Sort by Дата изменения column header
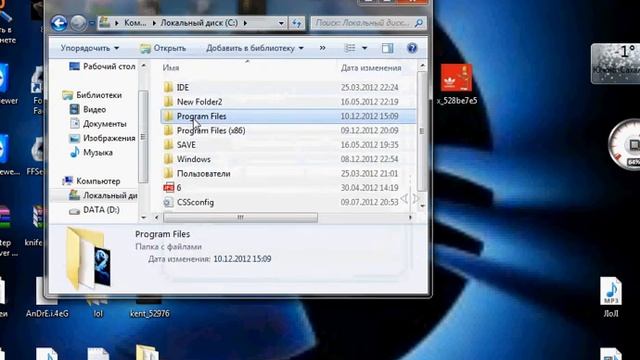 pyautogui.click(x=371, y=68)
